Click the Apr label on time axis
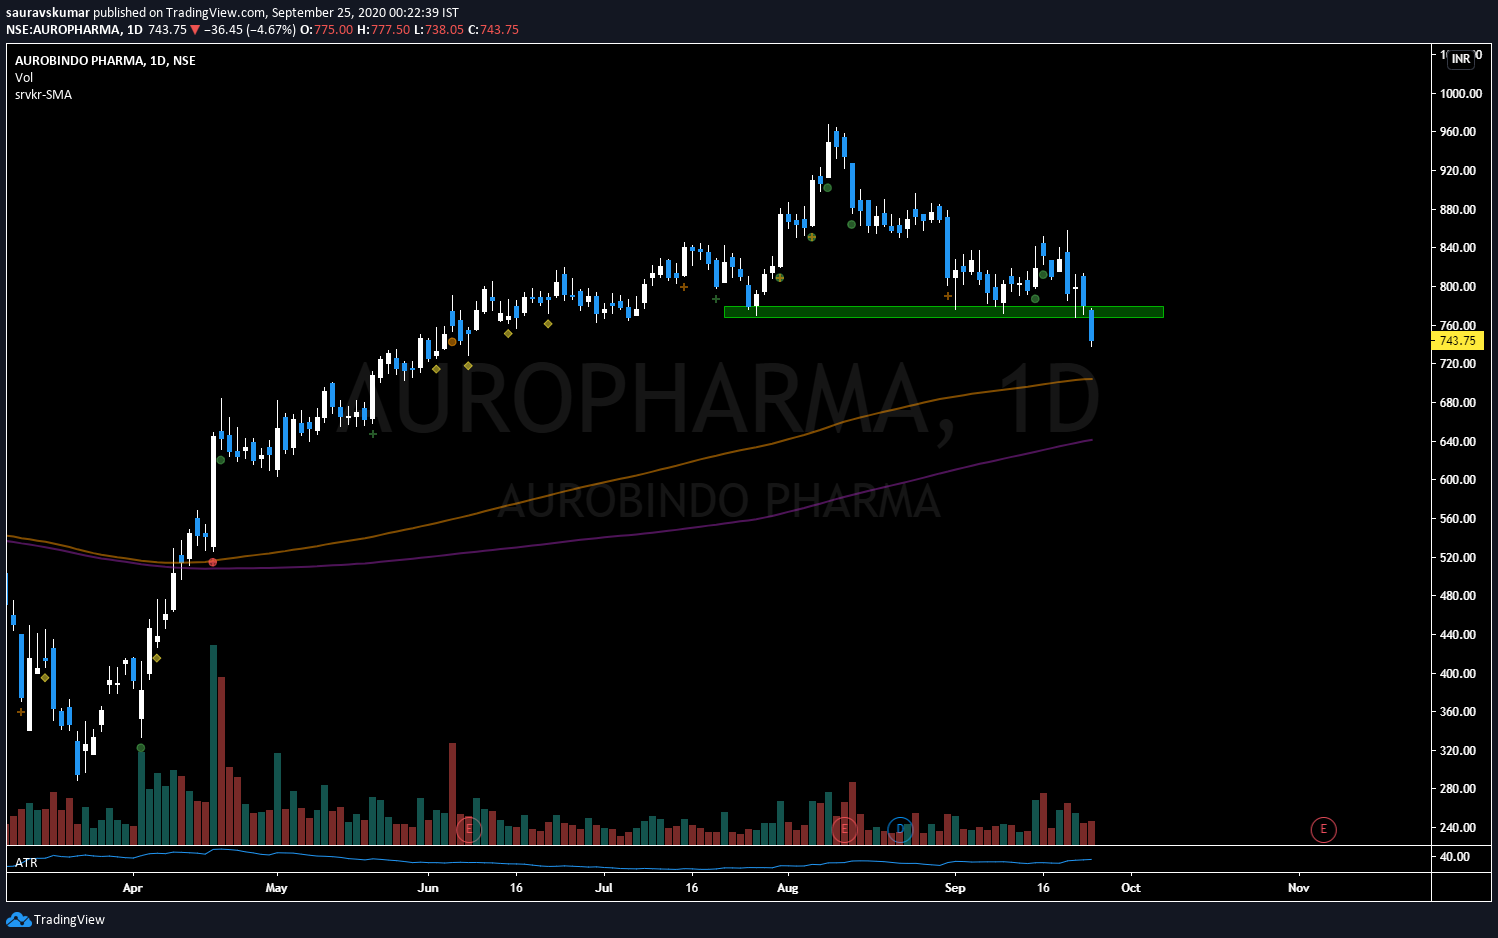Screen dimensions: 1498x938 click(x=132, y=888)
